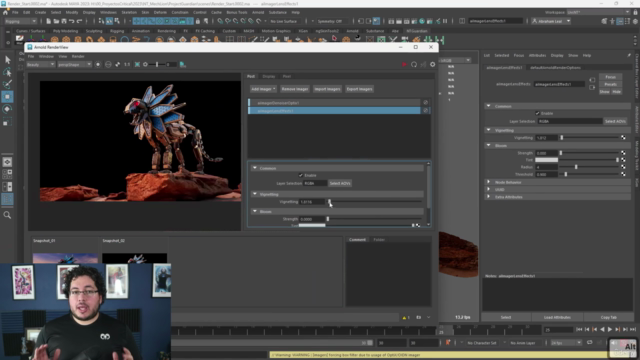This screenshot has height=360, width=640.
Task: Open the Rendering shelf tab
Action: click(167, 31)
